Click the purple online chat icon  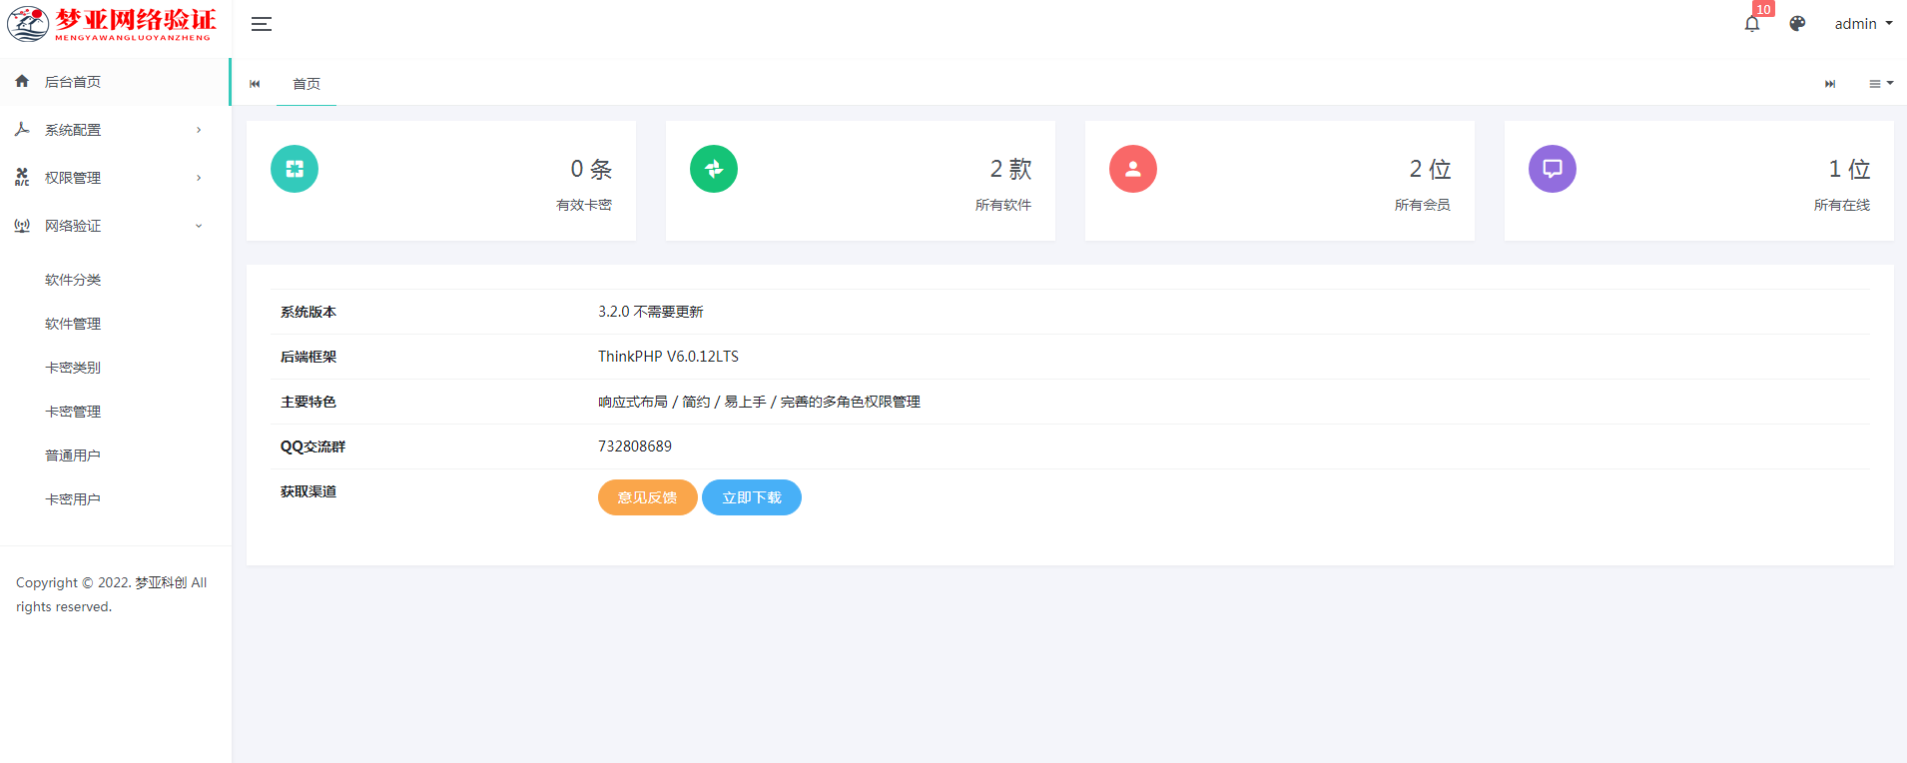(x=1551, y=169)
